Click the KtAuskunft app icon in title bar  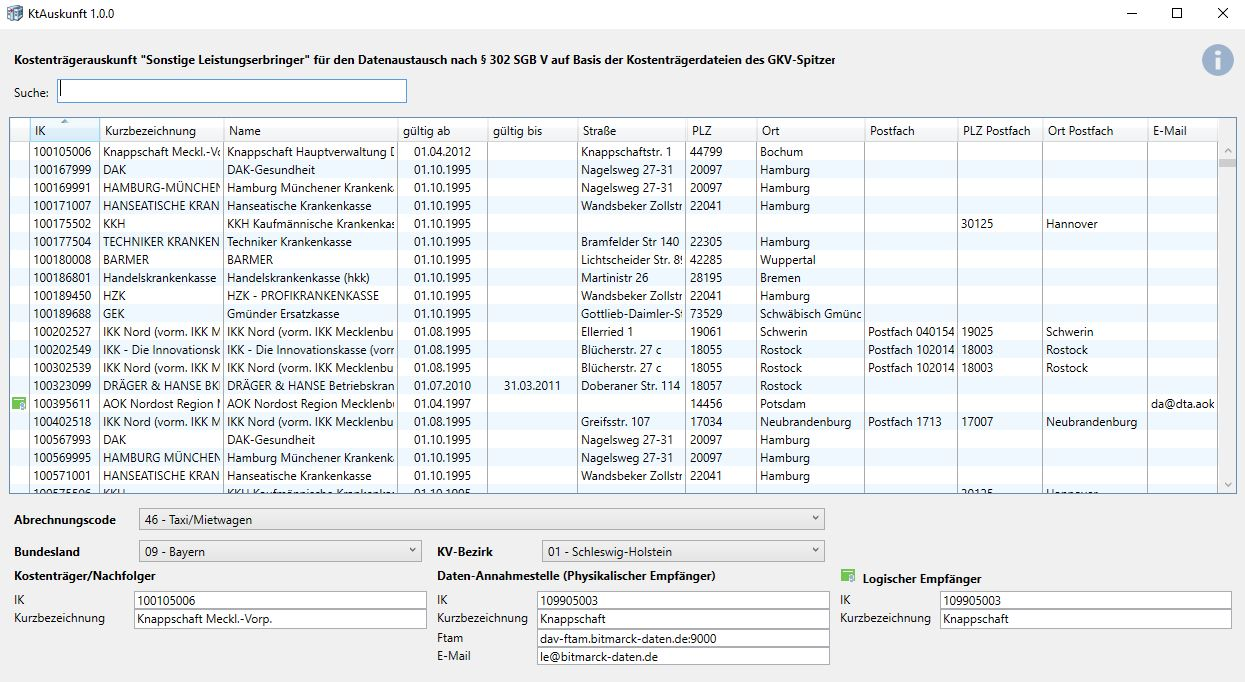click(14, 14)
